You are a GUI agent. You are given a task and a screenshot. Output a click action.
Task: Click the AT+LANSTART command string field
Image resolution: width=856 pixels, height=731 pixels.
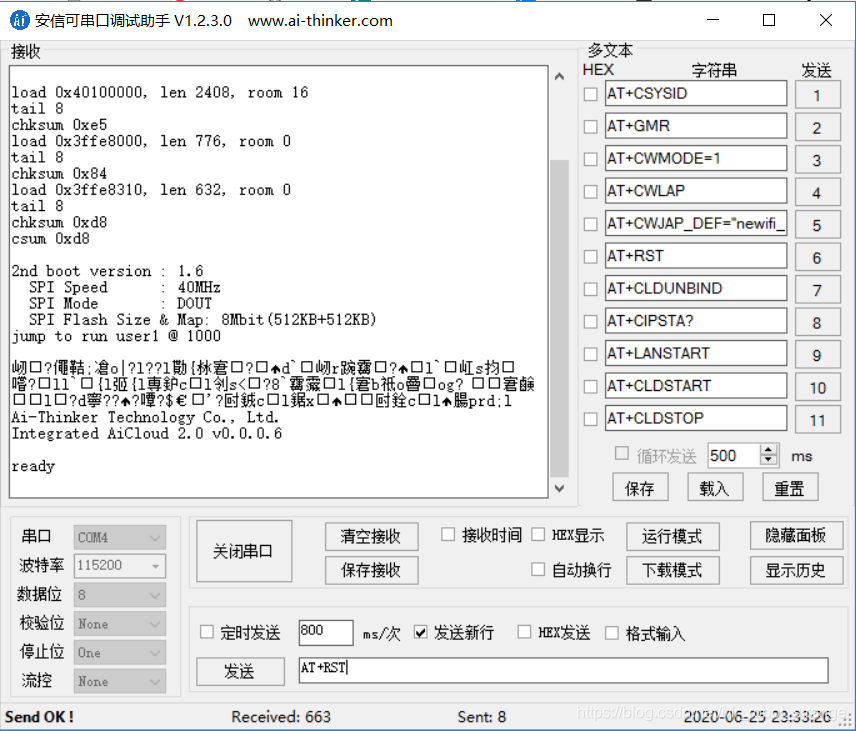click(696, 353)
